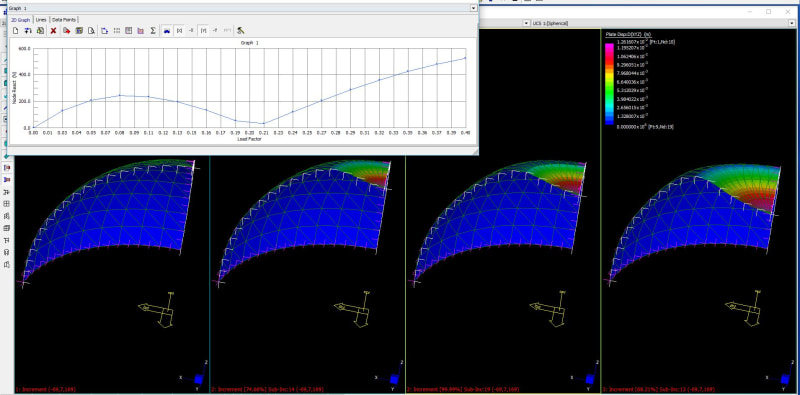Screen dimensions: 800x395
Task: Click the page with magnifier preview icon
Action: [x=91, y=31]
